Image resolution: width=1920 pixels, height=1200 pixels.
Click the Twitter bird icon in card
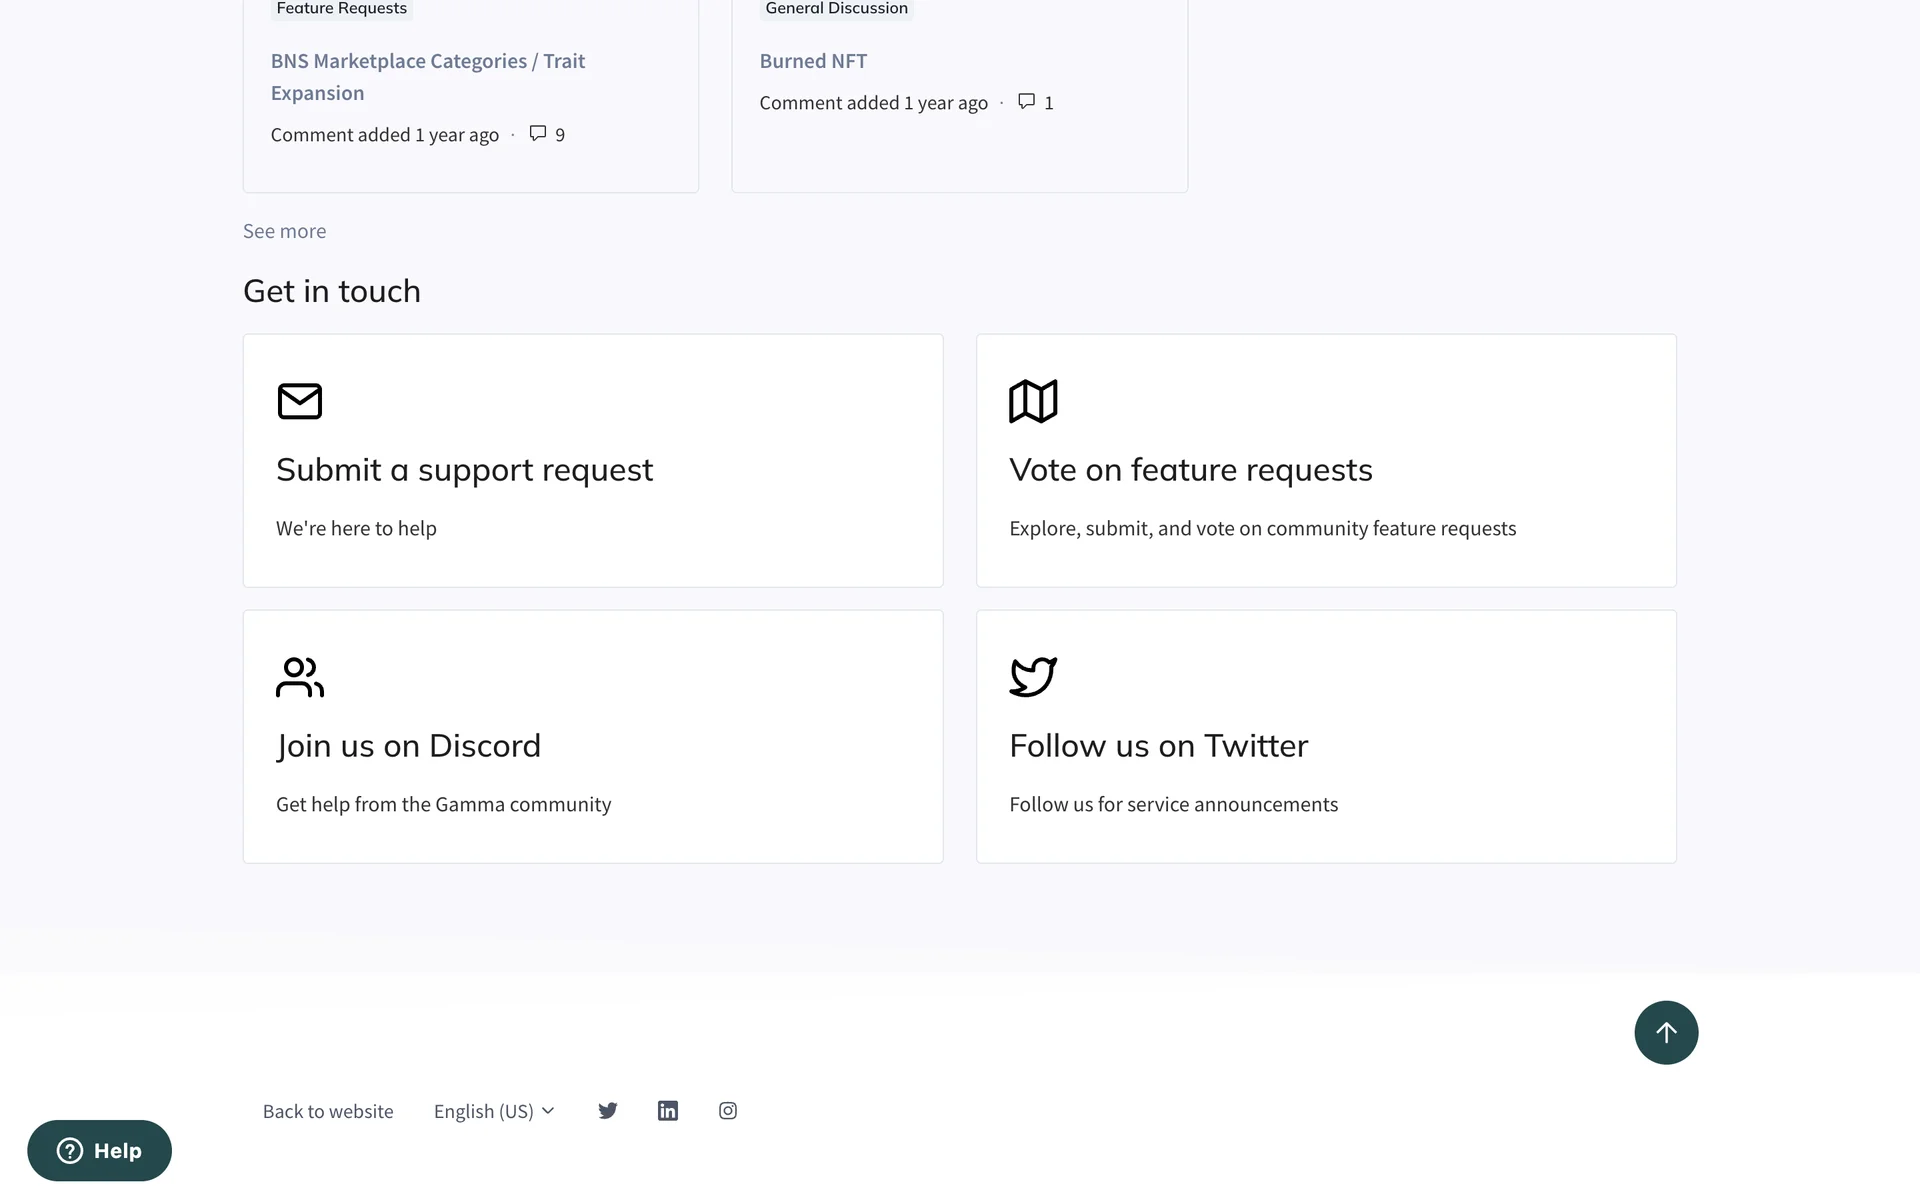point(1033,677)
